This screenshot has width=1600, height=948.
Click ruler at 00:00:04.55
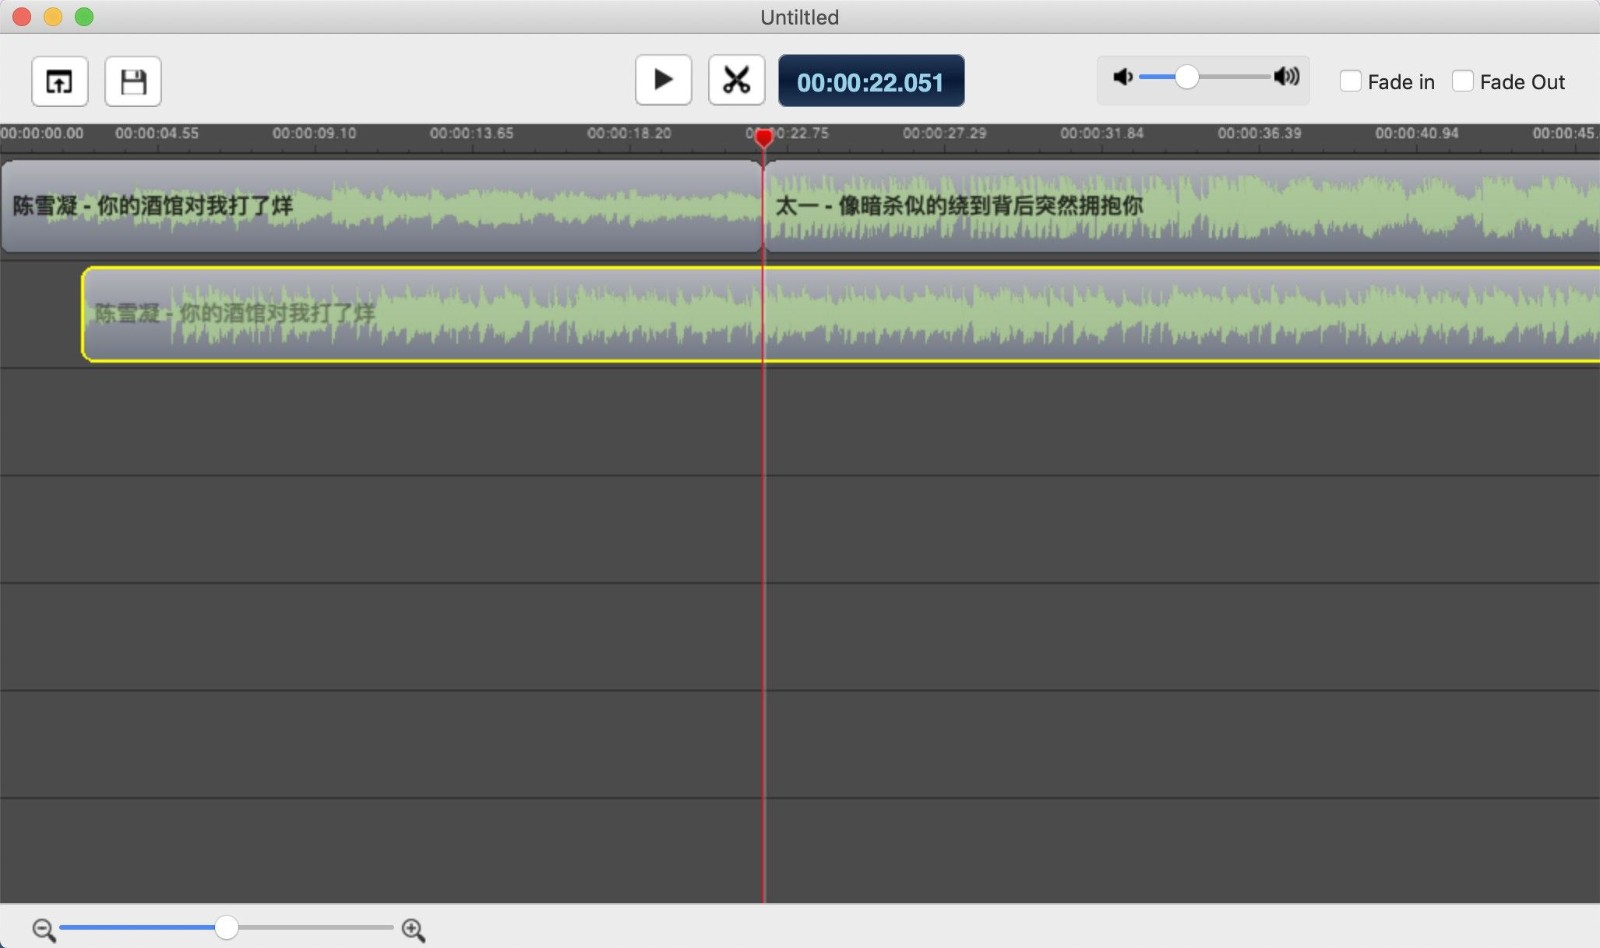point(157,133)
